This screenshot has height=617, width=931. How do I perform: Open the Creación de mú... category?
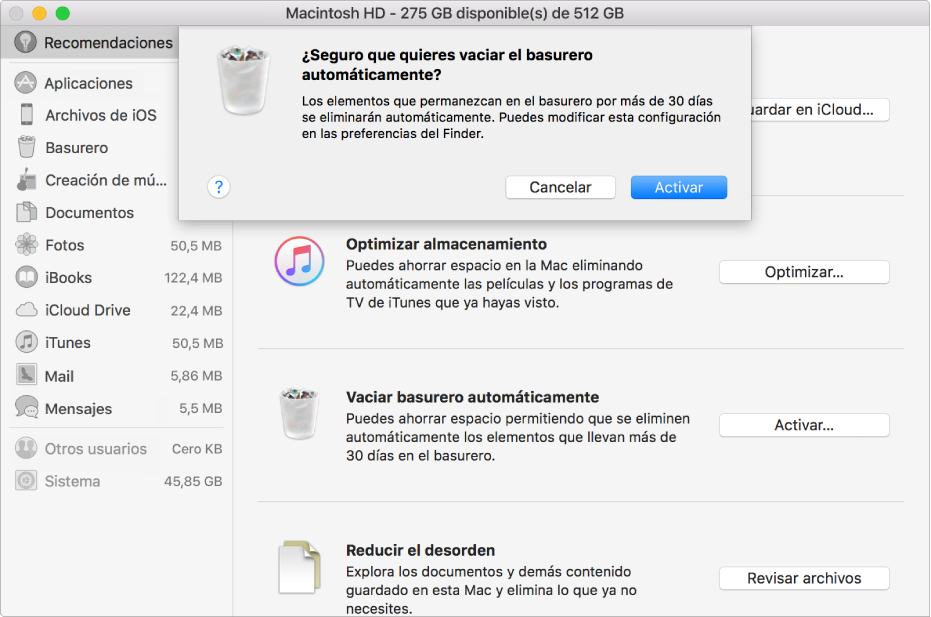pyautogui.click(x=106, y=180)
